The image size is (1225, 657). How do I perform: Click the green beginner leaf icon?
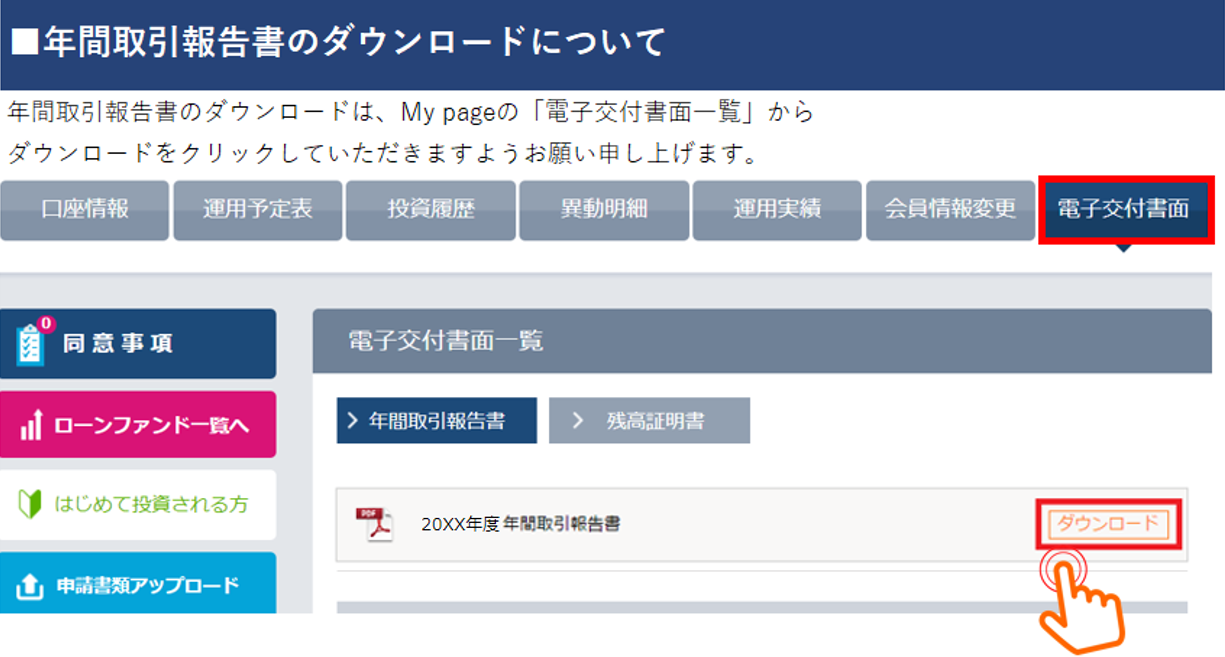(x=30, y=504)
